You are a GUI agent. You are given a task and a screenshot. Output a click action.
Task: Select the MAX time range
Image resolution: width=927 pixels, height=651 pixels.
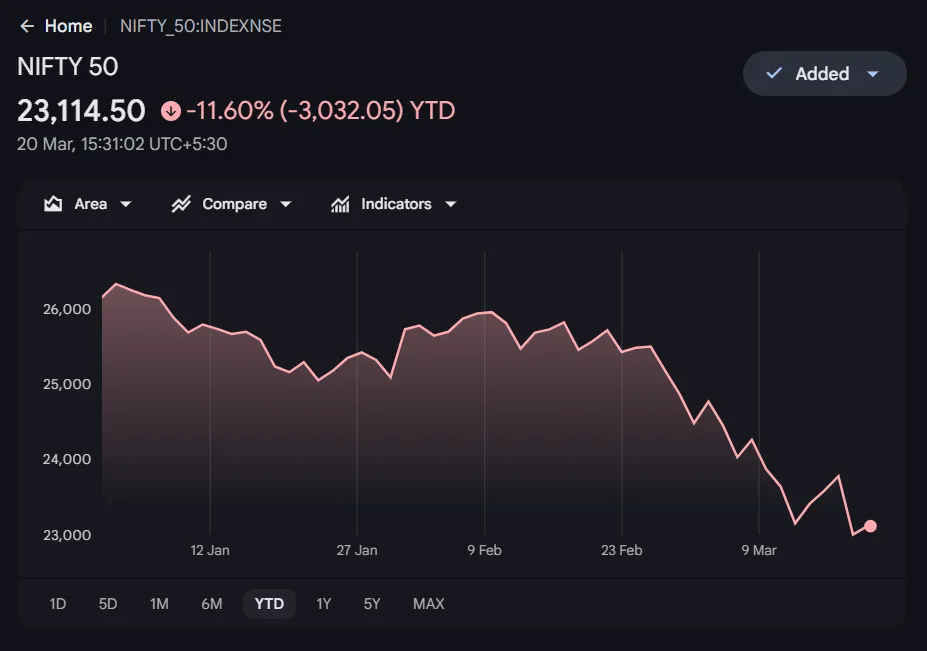pos(428,604)
